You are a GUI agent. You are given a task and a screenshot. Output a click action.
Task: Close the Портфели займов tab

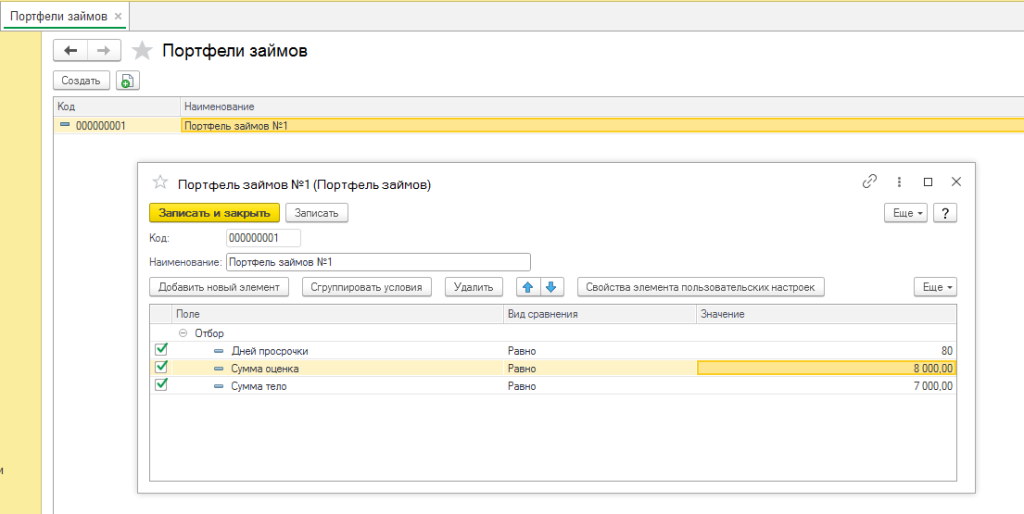click(118, 16)
